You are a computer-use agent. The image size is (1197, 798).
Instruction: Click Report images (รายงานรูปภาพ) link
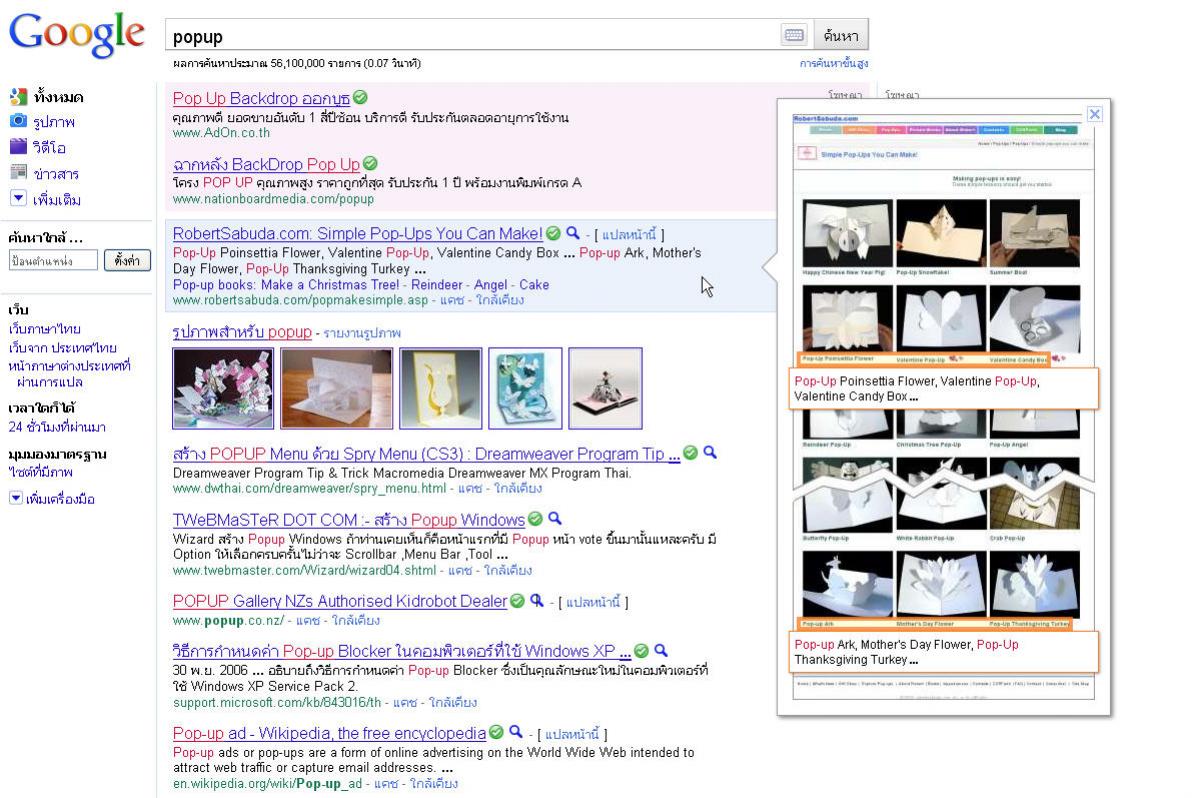[362, 333]
